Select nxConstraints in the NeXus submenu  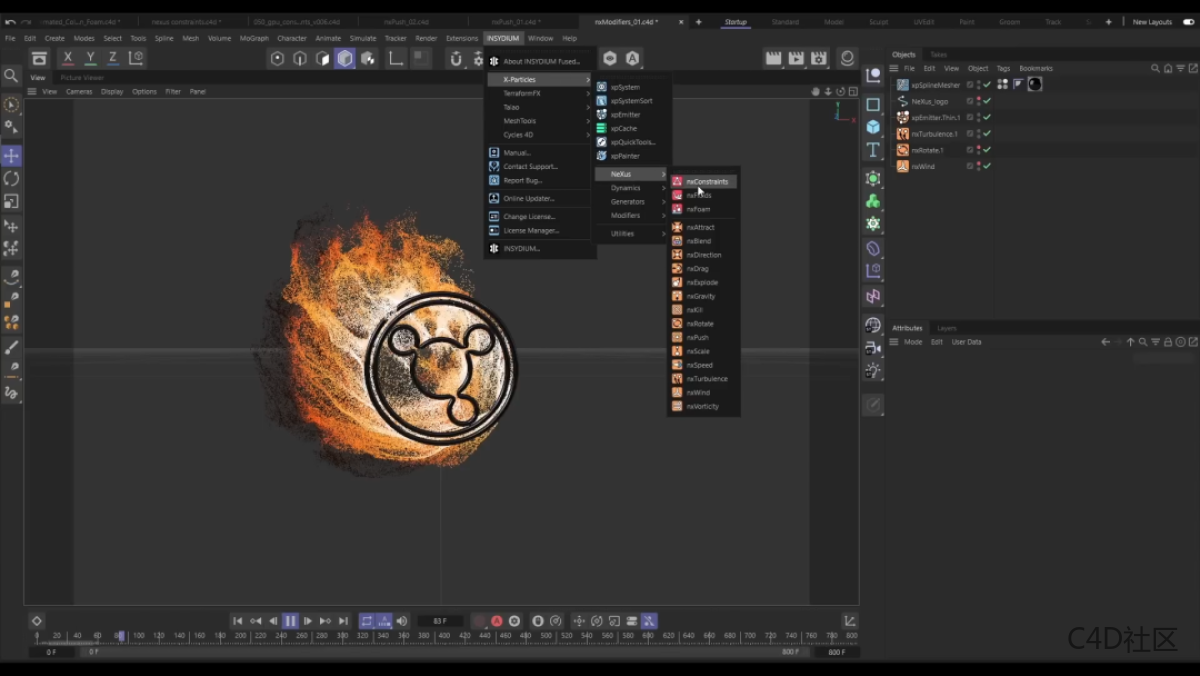point(706,182)
